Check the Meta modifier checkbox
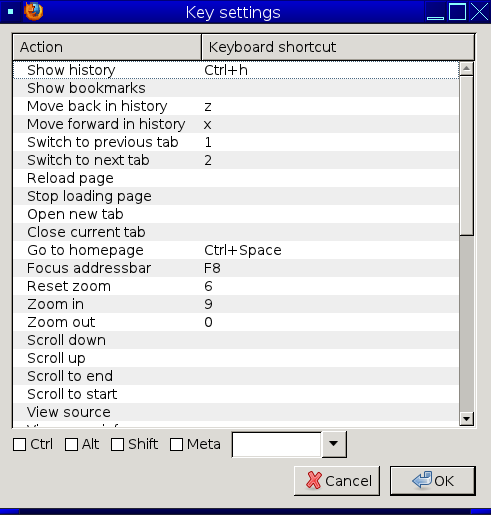Viewport: 491px width, 515px height. [176, 444]
